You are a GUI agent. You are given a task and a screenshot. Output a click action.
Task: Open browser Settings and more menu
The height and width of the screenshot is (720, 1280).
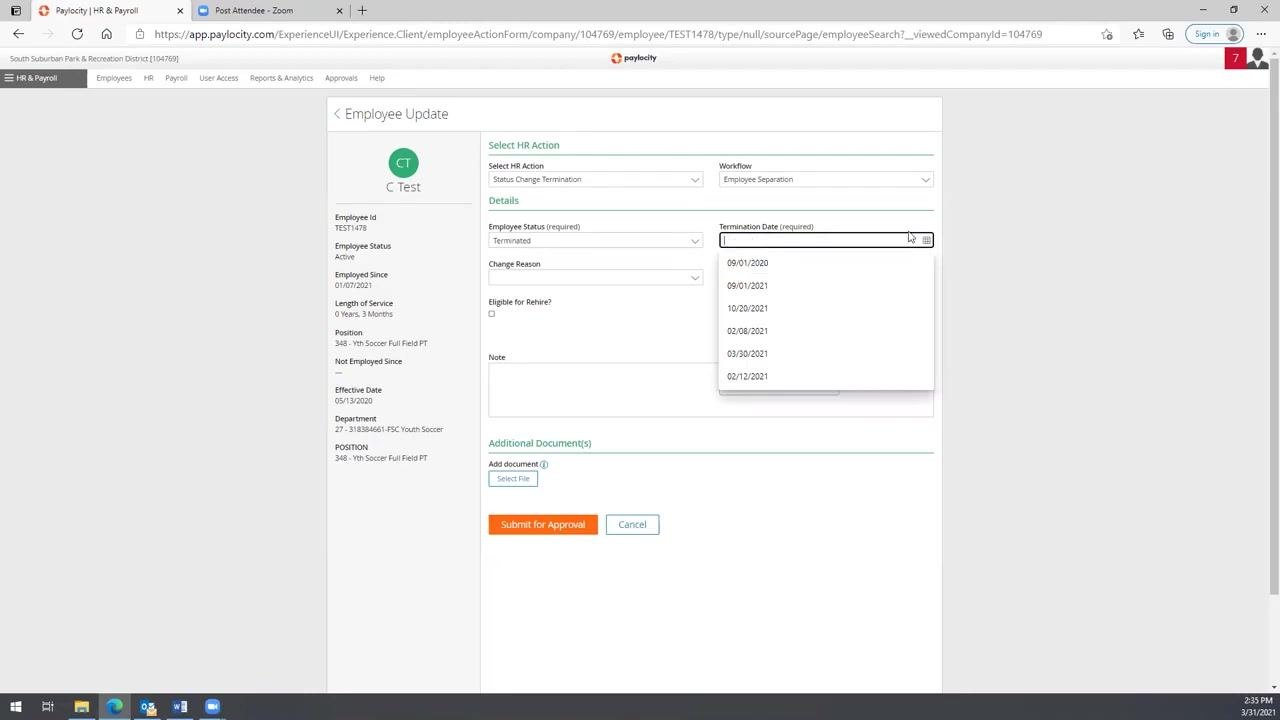1261,34
